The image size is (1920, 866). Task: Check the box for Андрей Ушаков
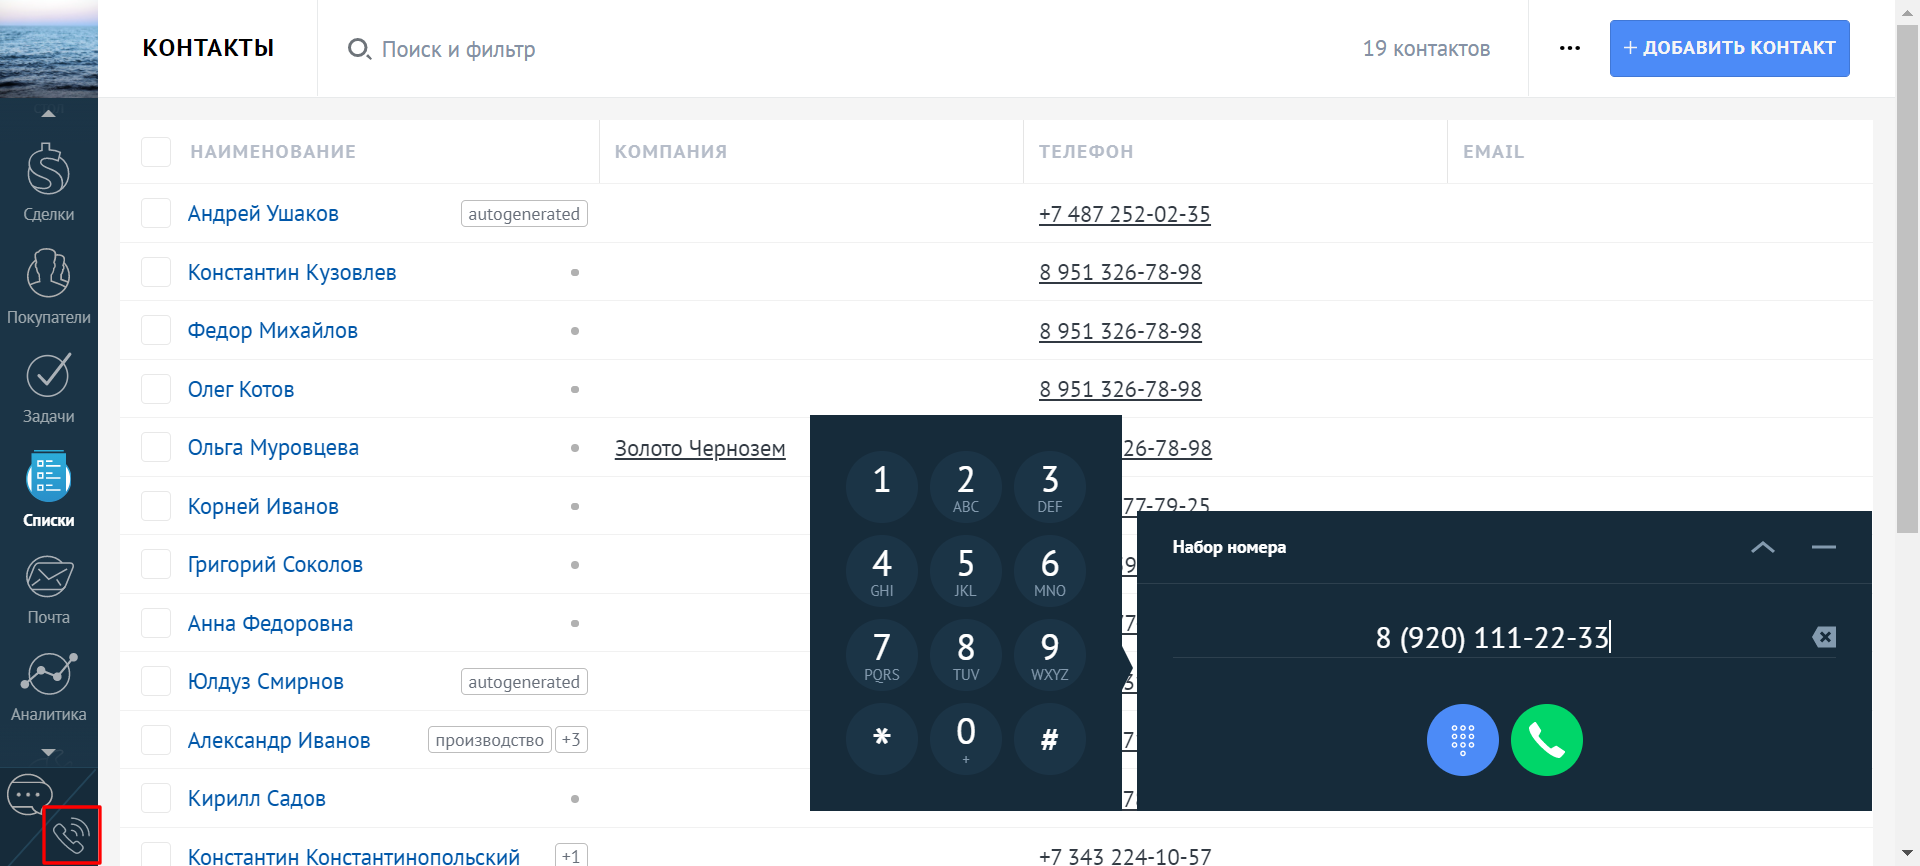[156, 213]
